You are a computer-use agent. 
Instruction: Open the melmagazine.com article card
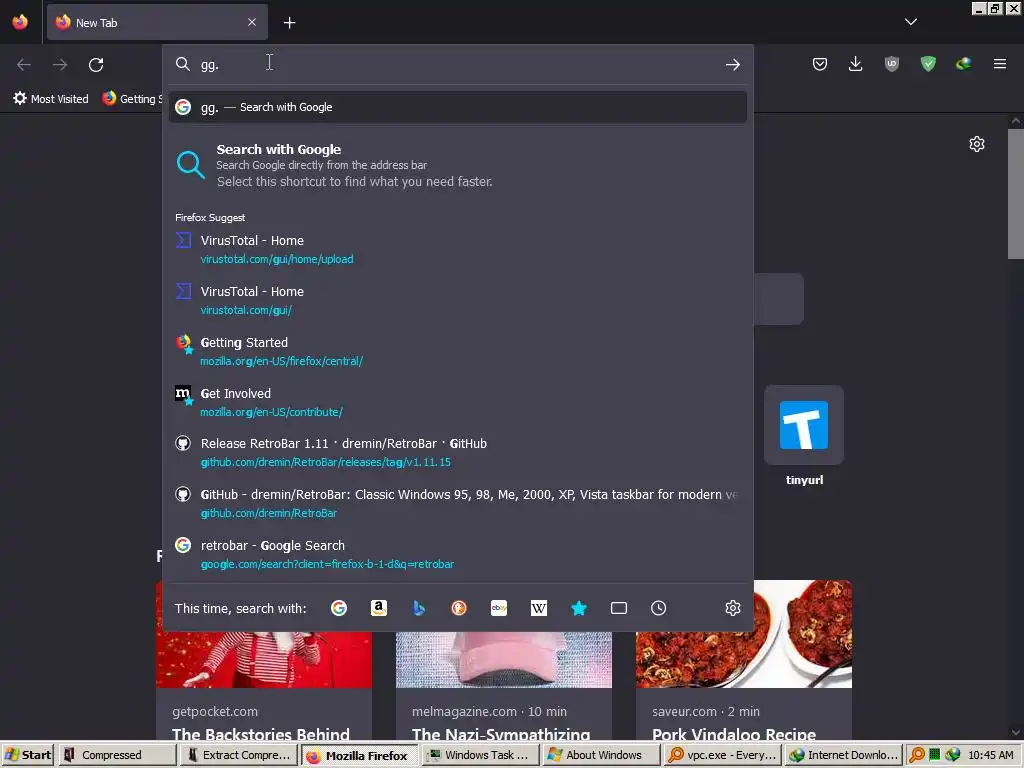tap(504, 686)
